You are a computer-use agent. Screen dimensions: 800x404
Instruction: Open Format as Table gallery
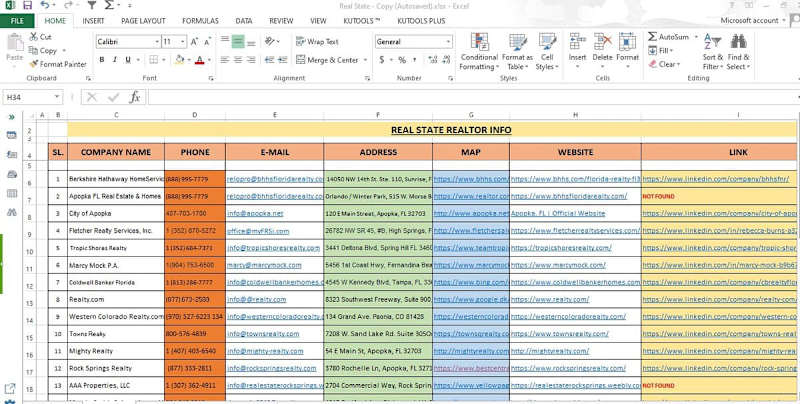point(517,52)
